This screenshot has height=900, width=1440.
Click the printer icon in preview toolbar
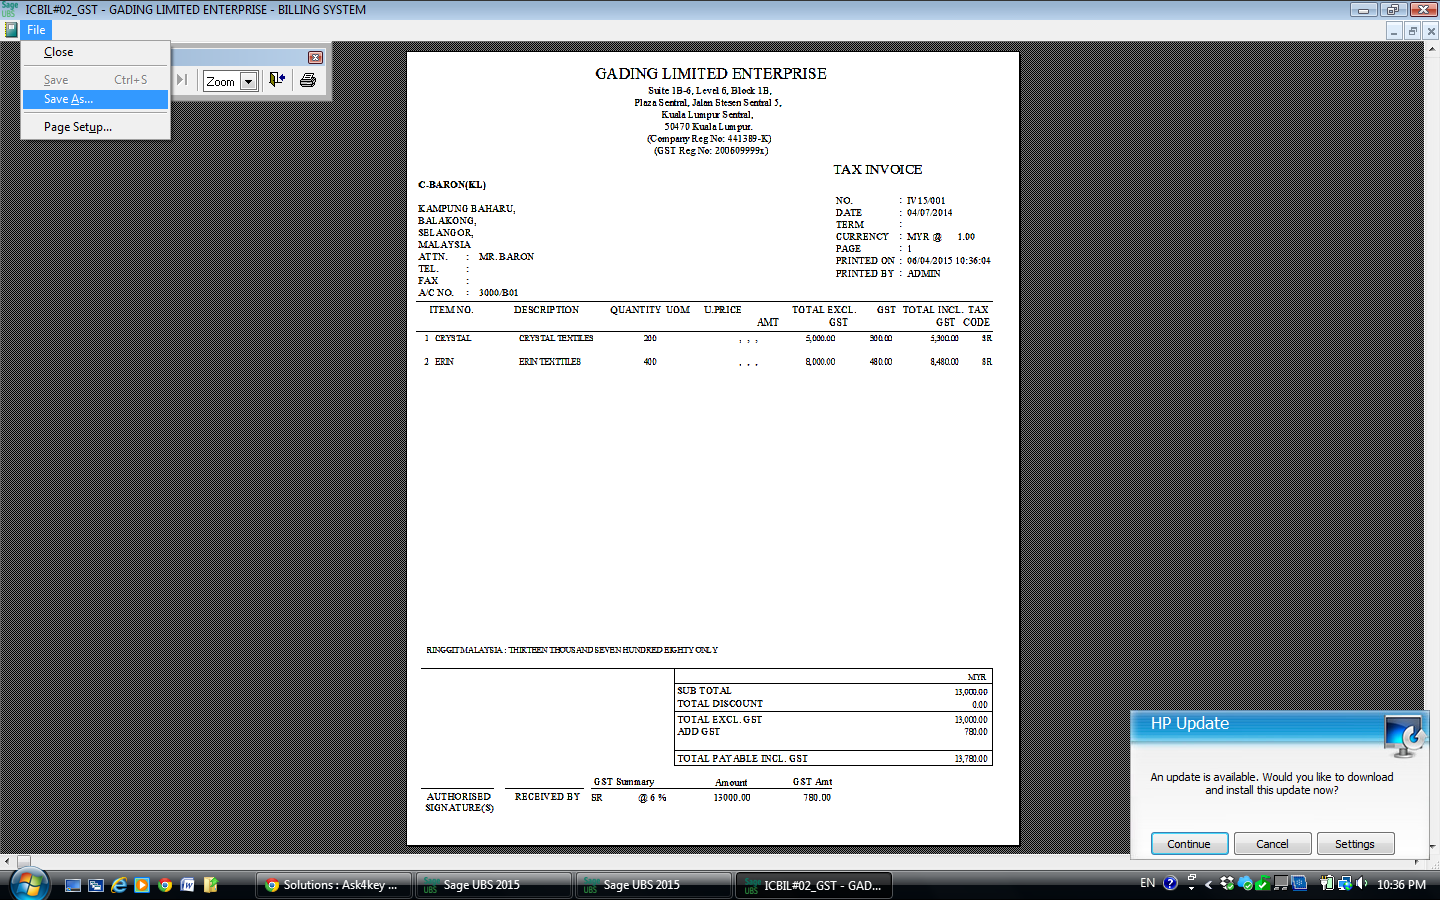(308, 80)
